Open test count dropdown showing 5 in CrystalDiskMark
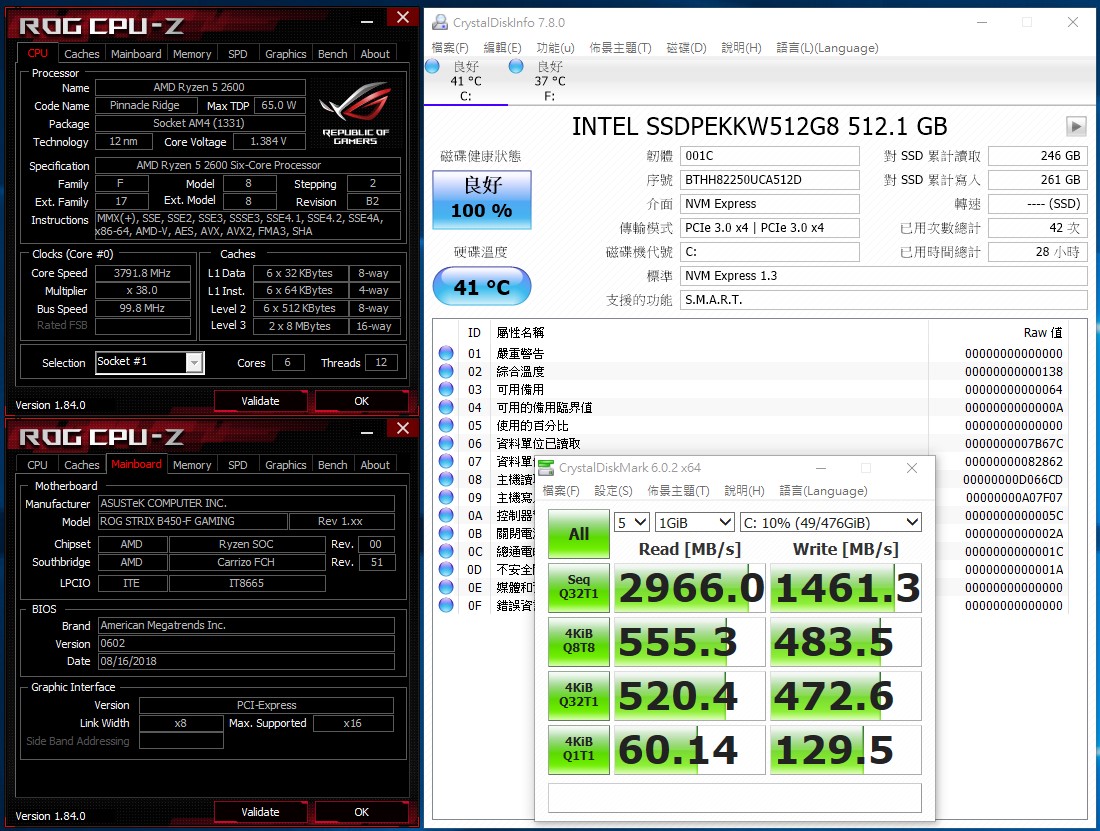This screenshot has height=831, width=1100. click(x=631, y=522)
